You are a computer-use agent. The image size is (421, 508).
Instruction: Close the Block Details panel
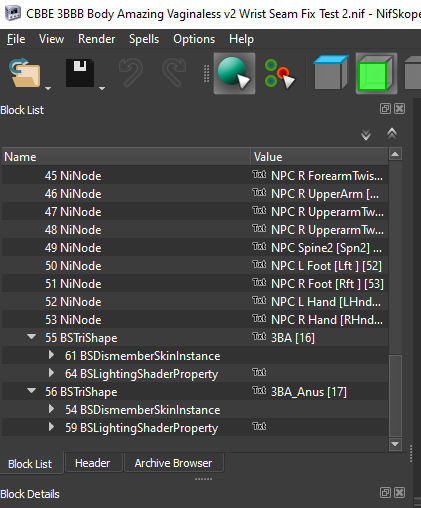tap(399, 492)
